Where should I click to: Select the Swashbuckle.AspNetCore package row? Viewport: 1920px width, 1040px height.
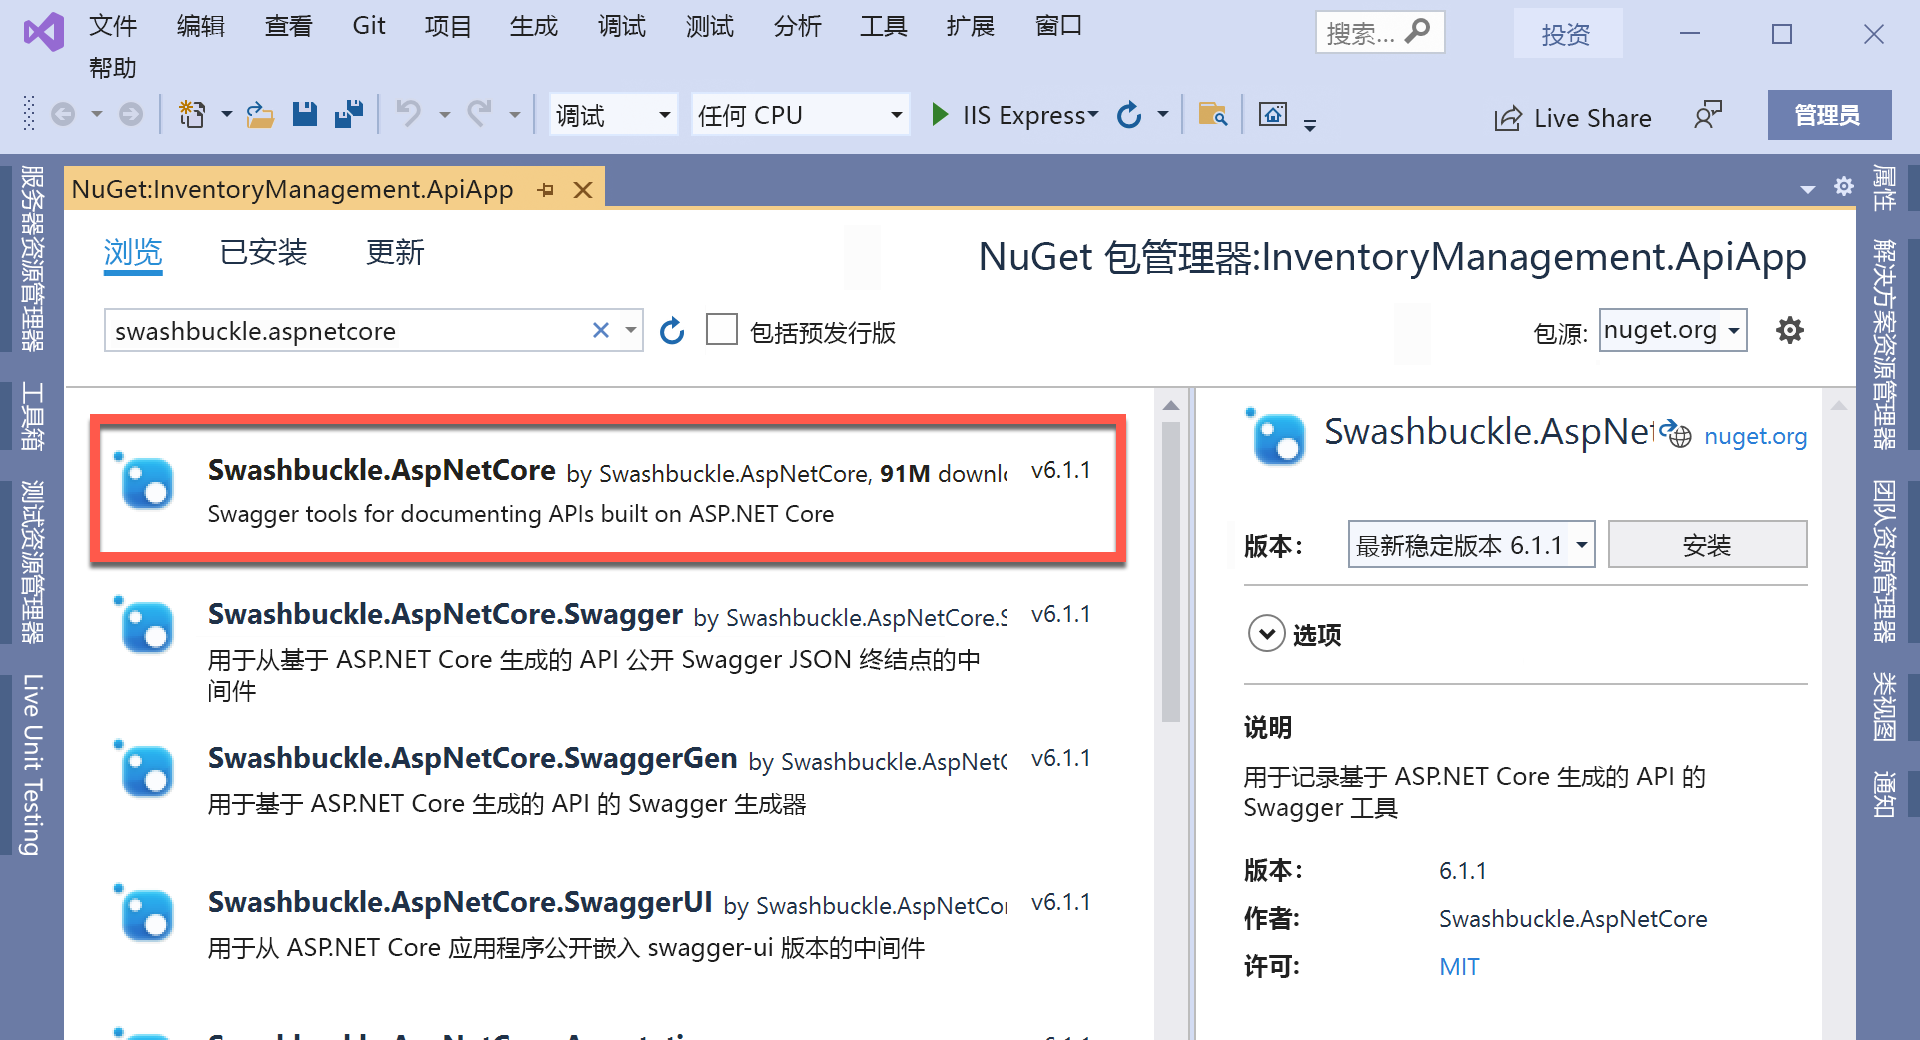(608, 490)
